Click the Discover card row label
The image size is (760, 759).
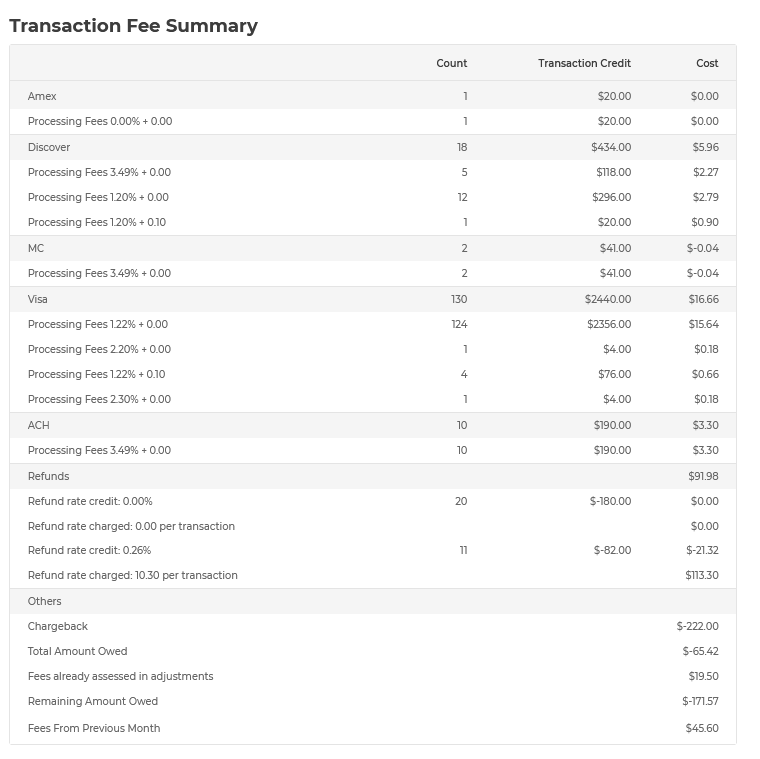pos(49,147)
